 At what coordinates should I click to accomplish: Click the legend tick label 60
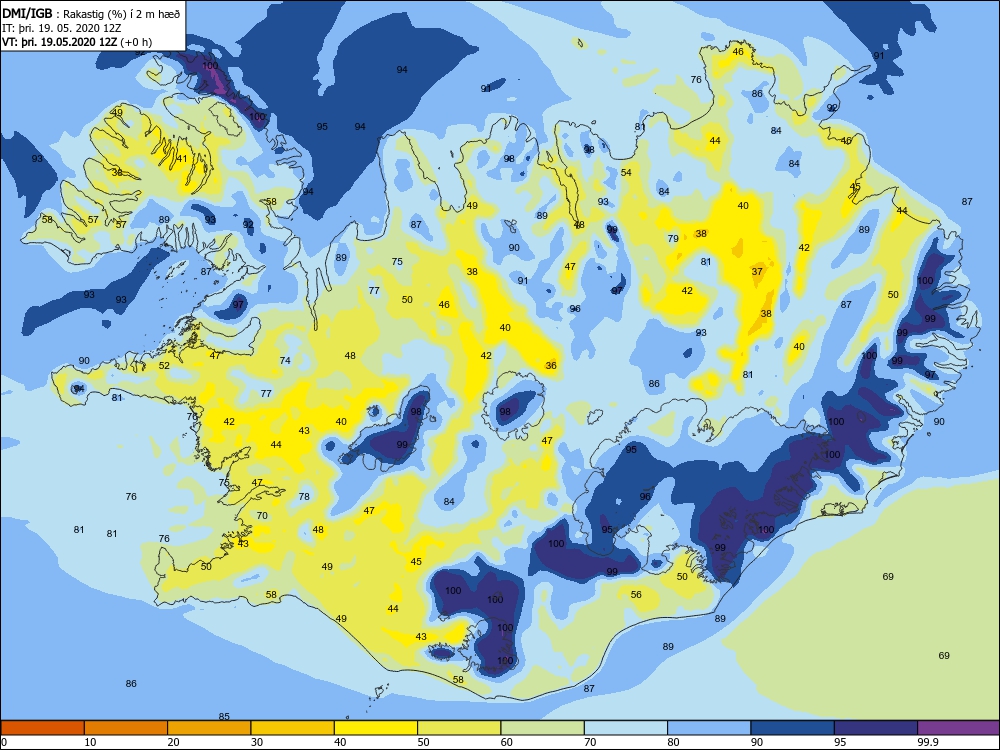[x=507, y=742]
